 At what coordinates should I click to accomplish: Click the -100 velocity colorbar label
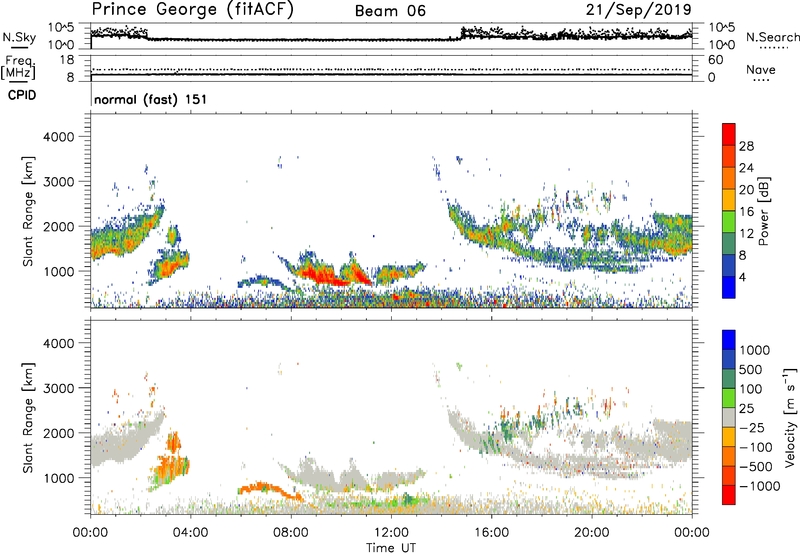click(x=756, y=447)
